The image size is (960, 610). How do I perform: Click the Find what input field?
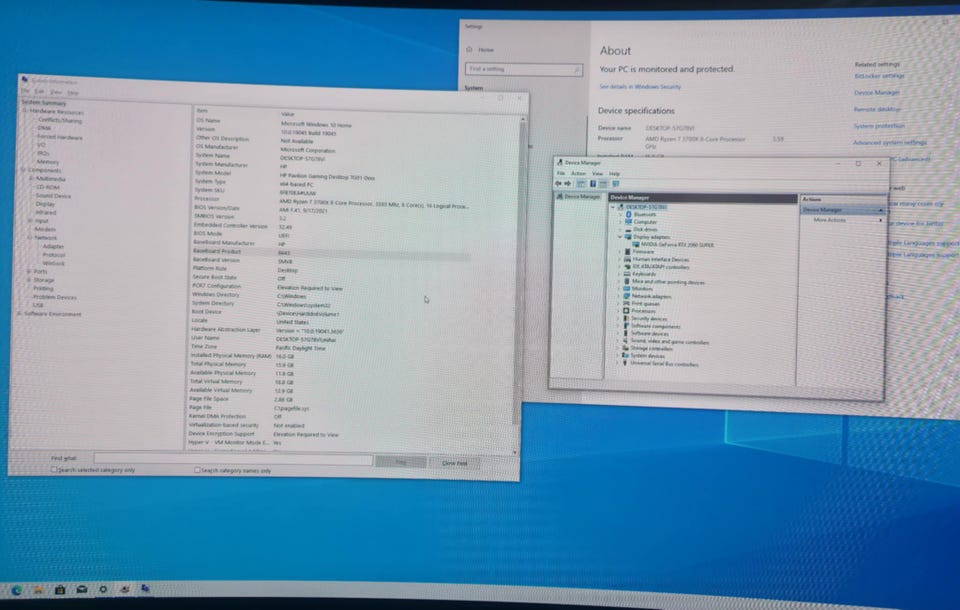233,459
